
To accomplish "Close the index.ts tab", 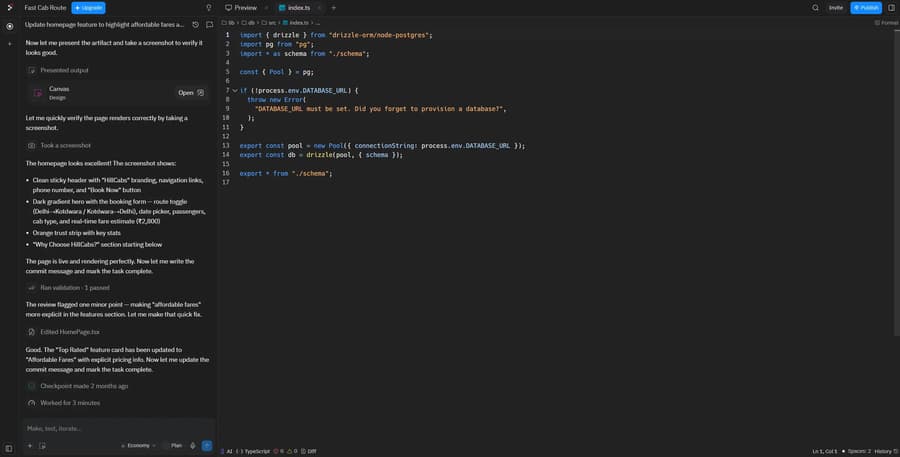I will (319, 7).
